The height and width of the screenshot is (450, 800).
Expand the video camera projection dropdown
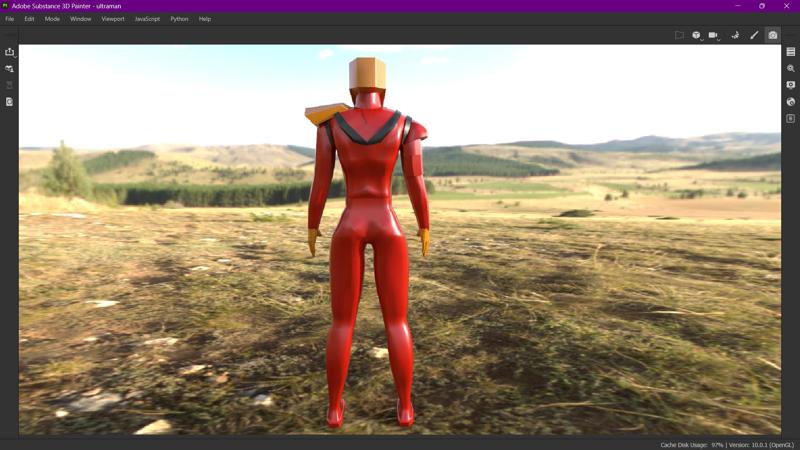click(714, 35)
